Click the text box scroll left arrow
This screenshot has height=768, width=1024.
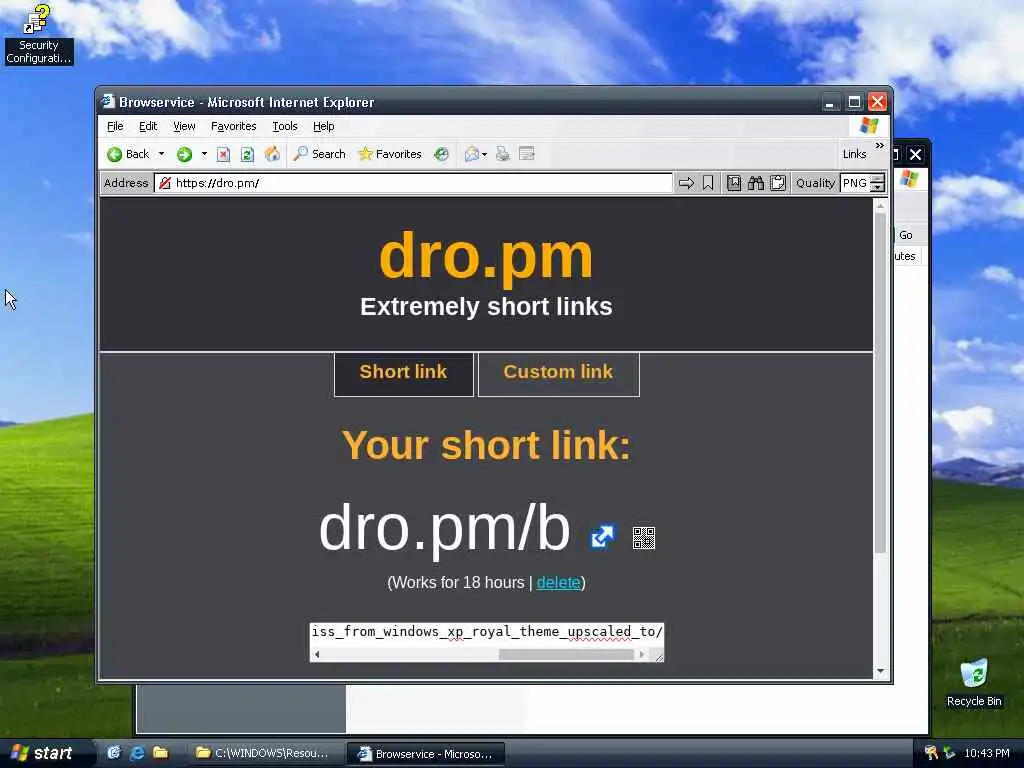coord(317,654)
